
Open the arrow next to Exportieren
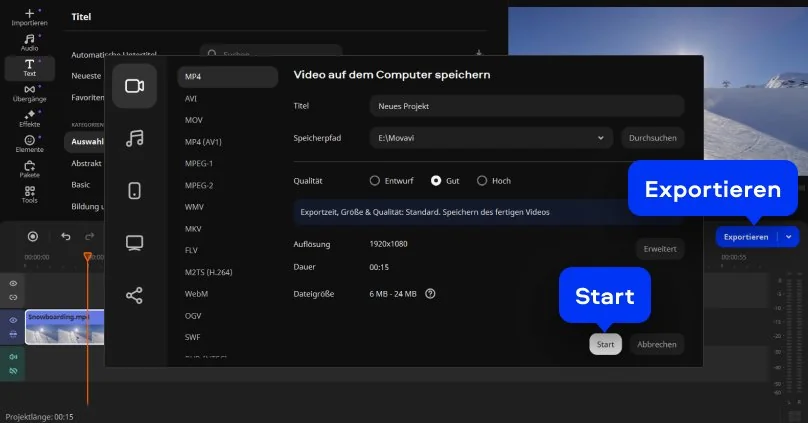(x=789, y=237)
